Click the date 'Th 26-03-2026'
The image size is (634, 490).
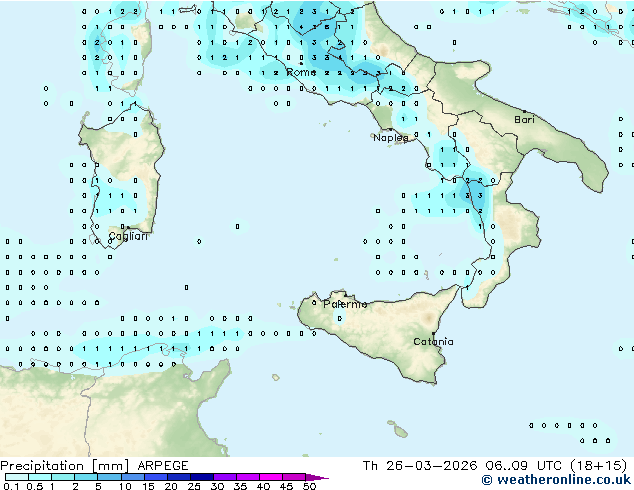point(420,466)
